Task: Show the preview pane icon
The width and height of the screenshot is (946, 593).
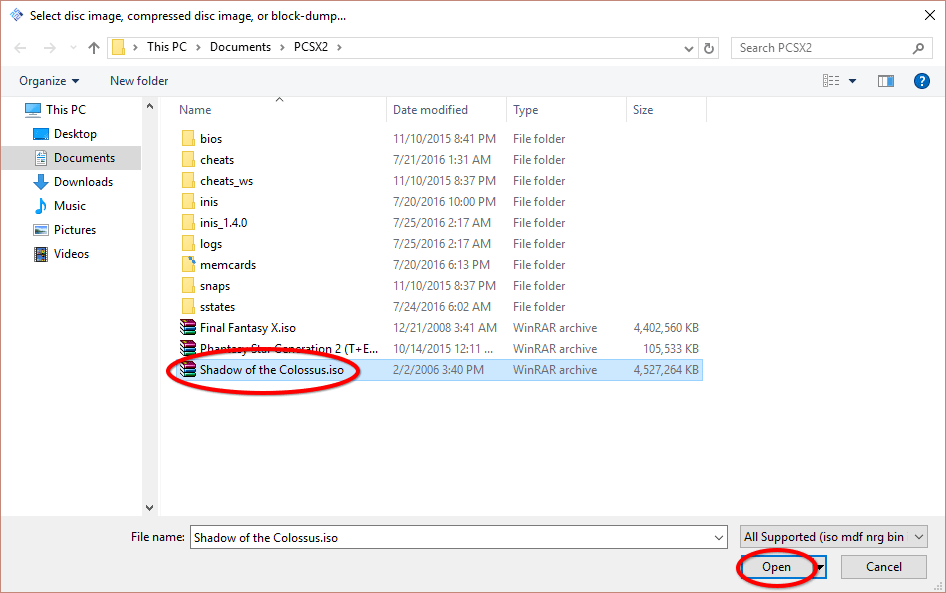Action: tap(885, 81)
